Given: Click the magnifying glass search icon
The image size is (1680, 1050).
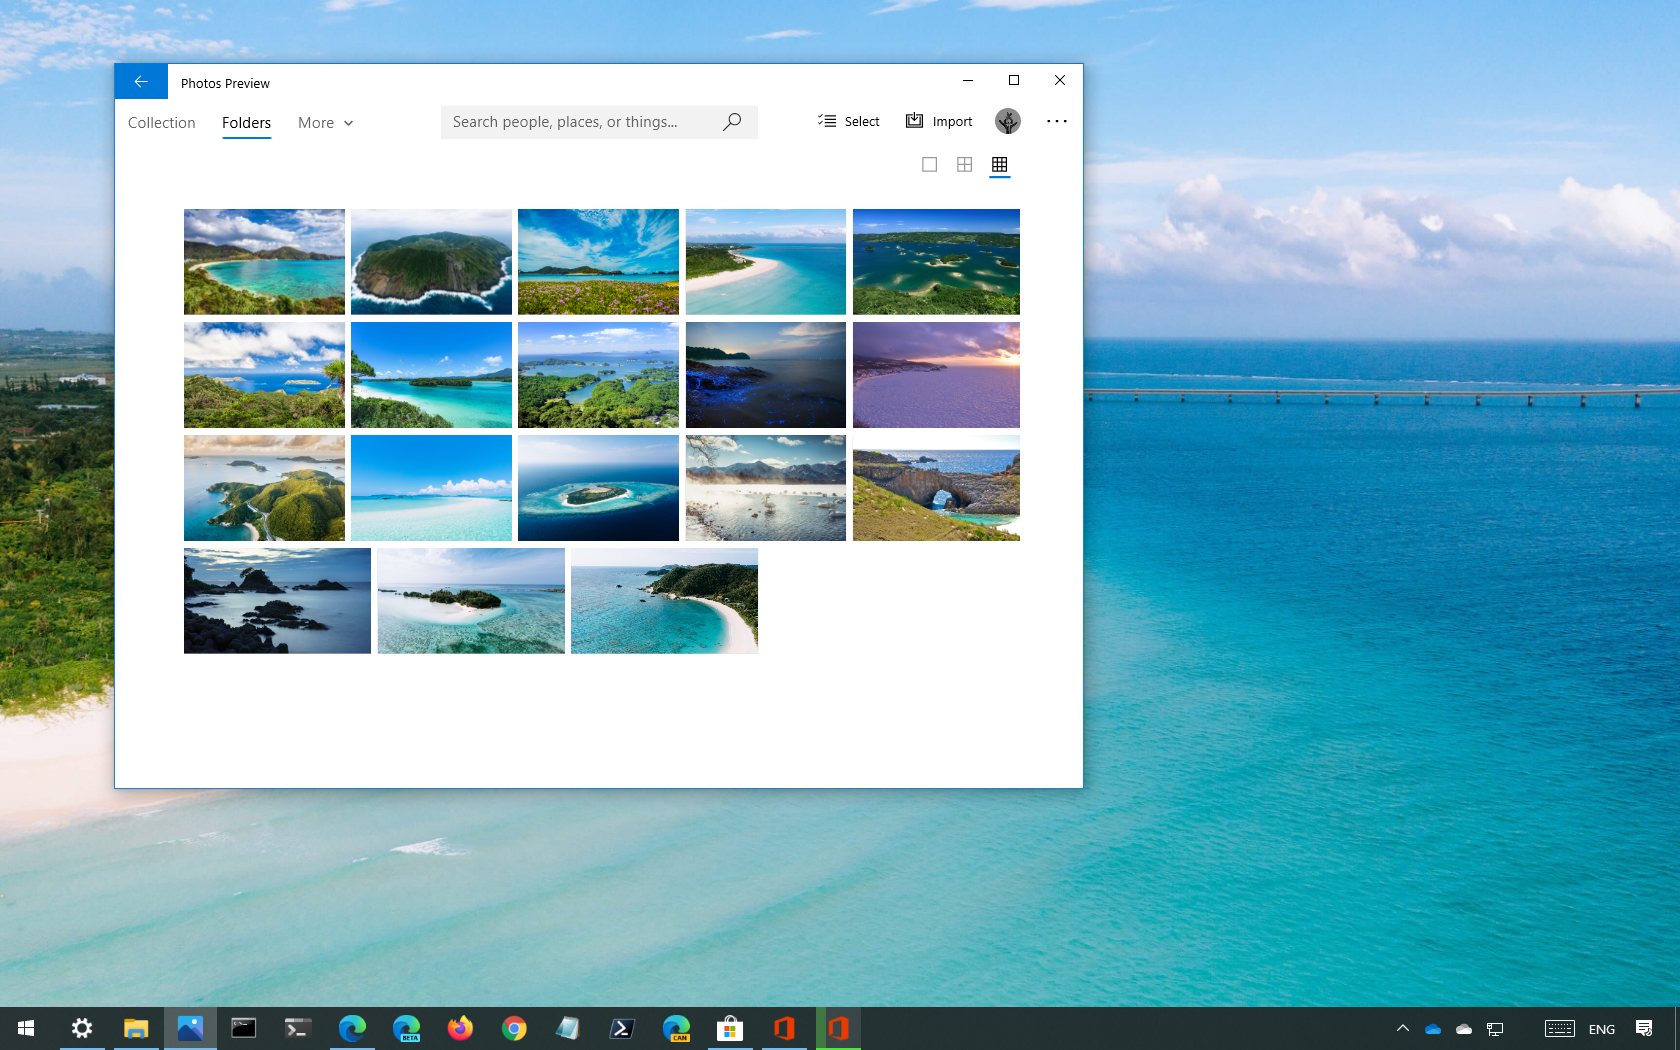Looking at the screenshot, I should tap(732, 122).
